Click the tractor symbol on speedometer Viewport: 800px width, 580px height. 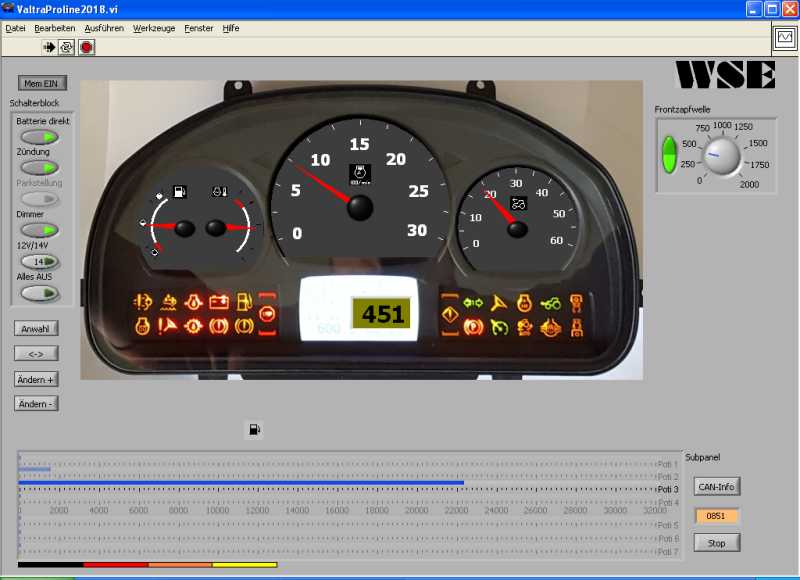518,204
